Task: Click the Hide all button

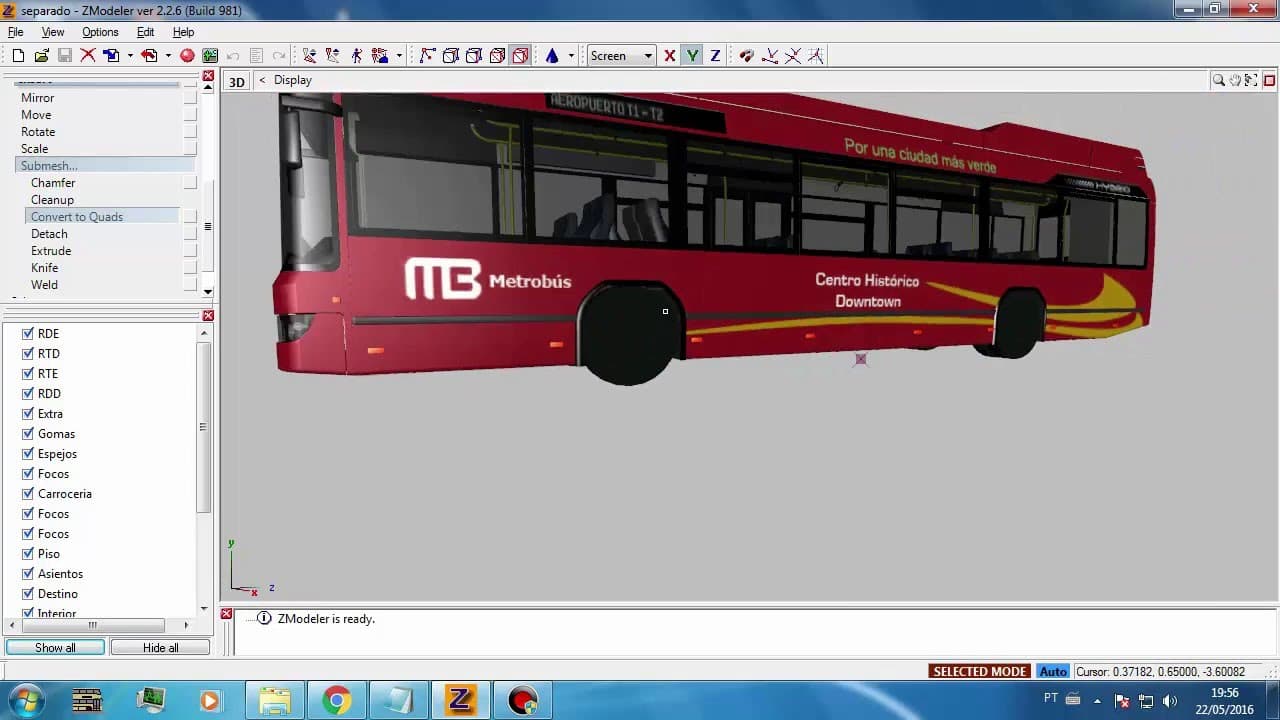Action: (x=160, y=648)
